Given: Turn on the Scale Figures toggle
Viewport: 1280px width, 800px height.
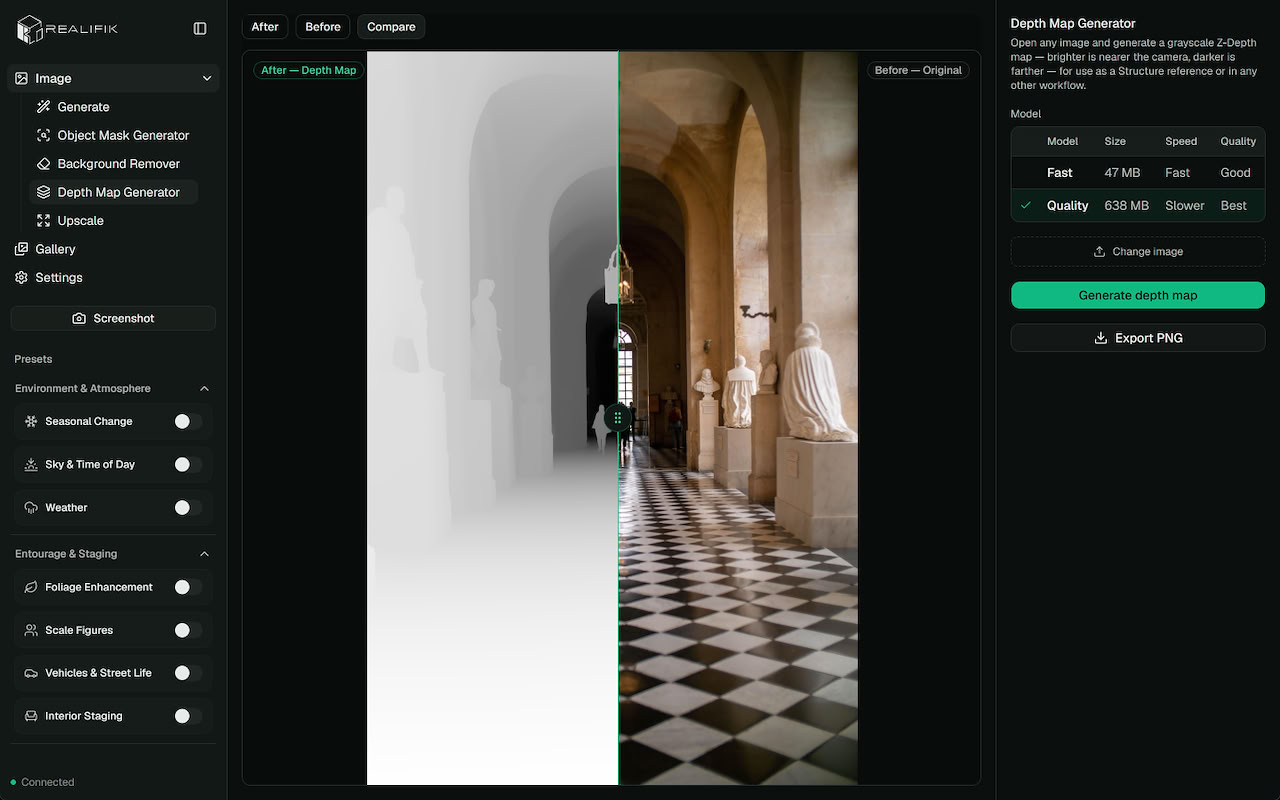Looking at the screenshot, I should (188, 630).
